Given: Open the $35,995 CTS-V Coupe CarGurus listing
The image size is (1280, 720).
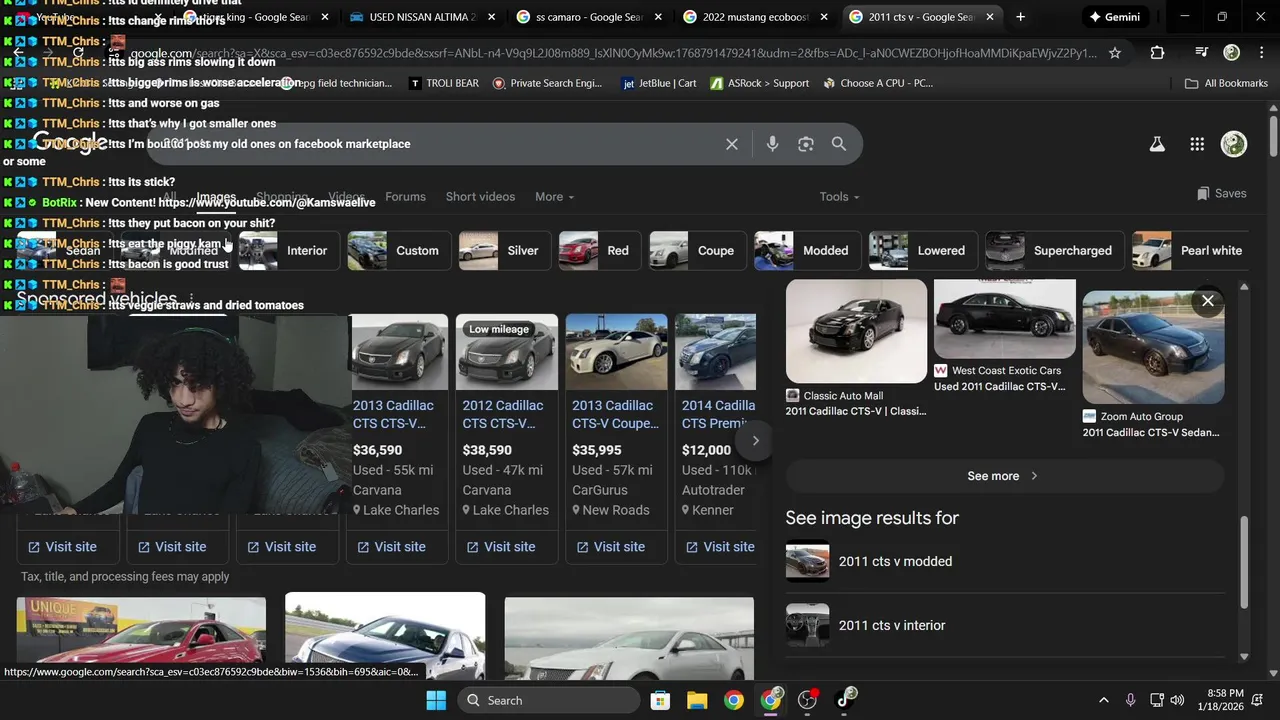Looking at the screenshot, I should (616, 415).
